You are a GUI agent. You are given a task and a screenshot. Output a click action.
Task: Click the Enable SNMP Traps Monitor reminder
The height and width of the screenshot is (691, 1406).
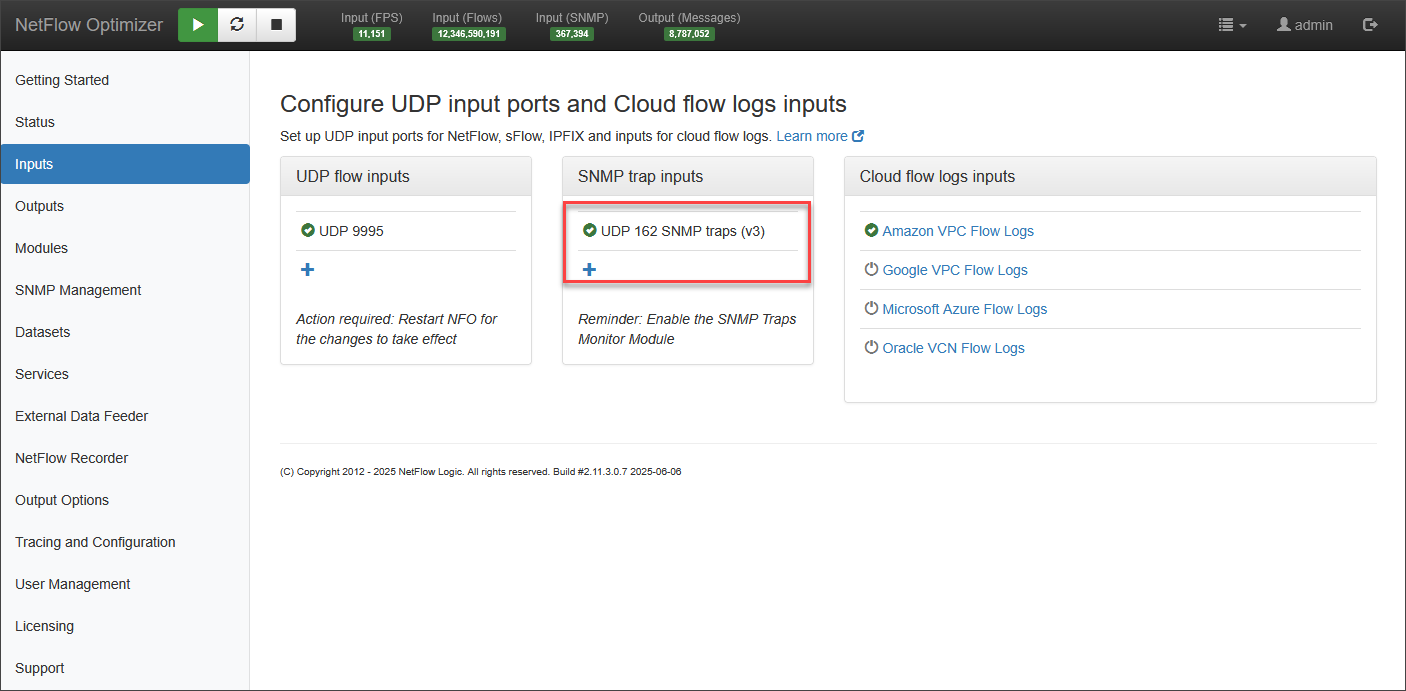(x=687, y=329)
